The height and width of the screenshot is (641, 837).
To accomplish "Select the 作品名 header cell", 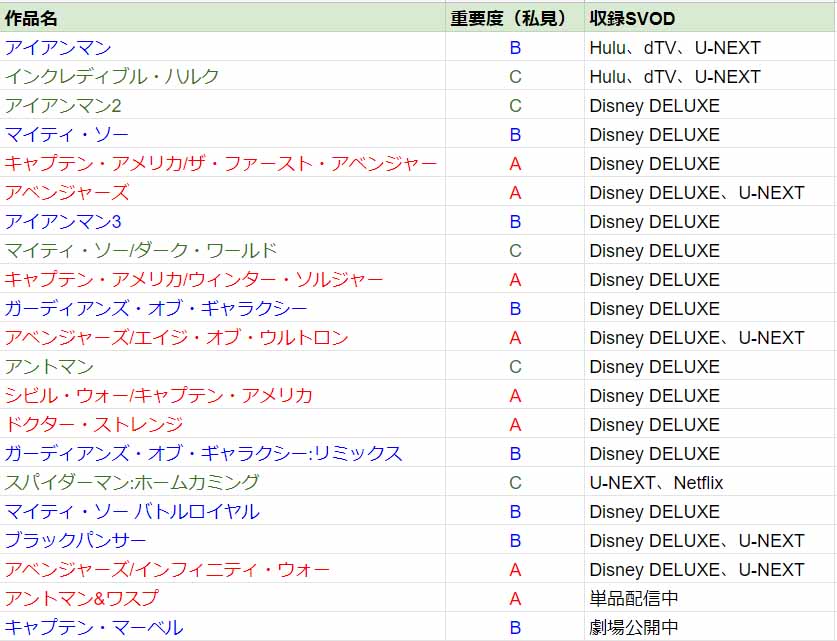I will (223, 18).
